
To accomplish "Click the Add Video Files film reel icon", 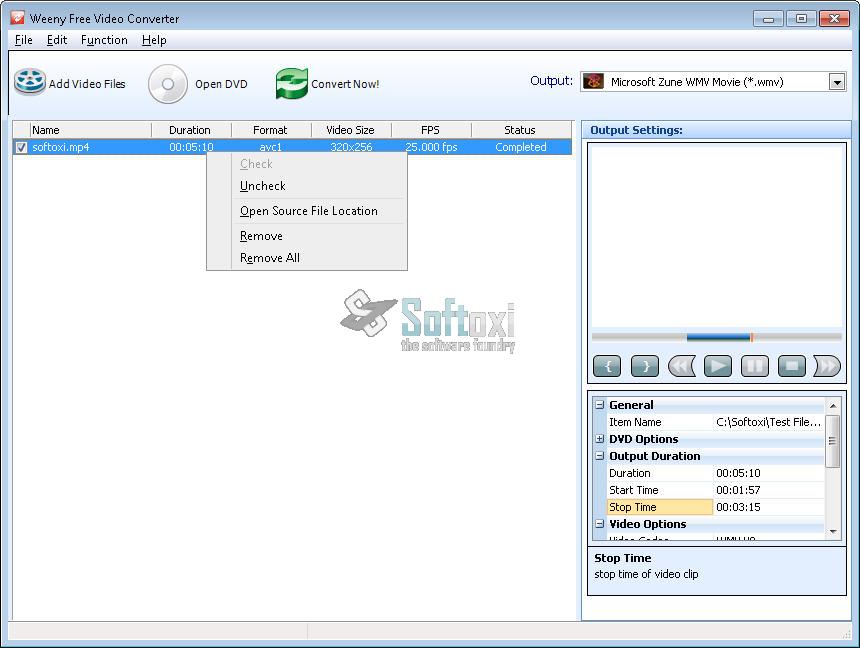I will 30,83.
